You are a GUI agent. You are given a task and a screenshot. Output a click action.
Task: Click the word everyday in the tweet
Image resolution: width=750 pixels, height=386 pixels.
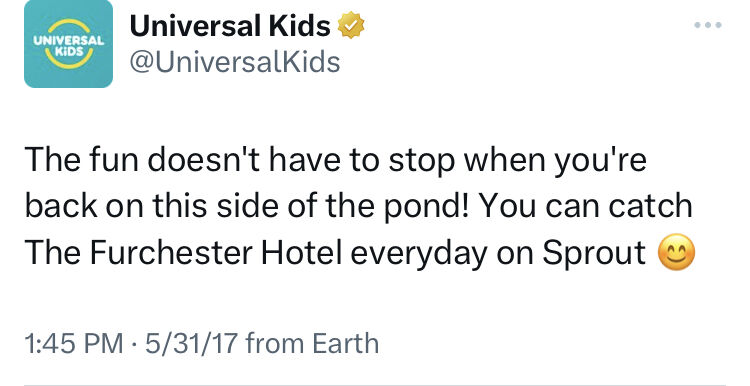(419, 254)
